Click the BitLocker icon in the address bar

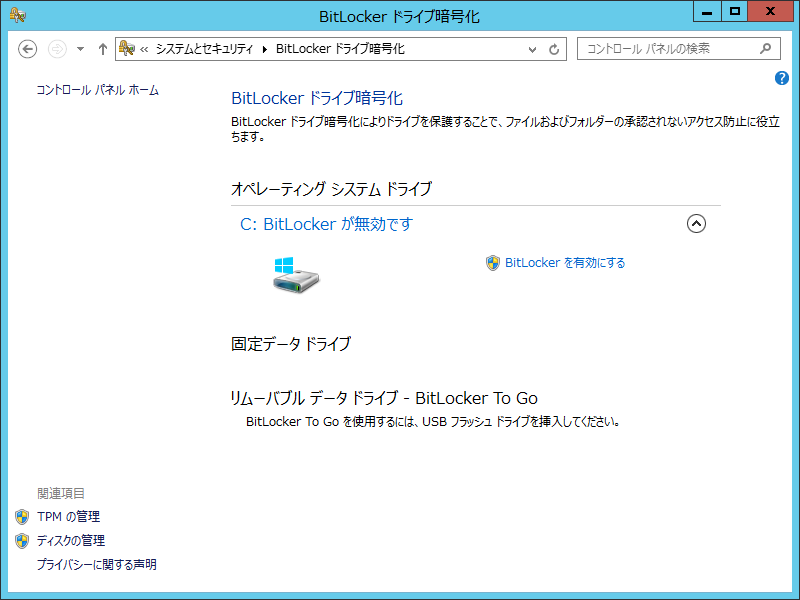tap(127, 48)
